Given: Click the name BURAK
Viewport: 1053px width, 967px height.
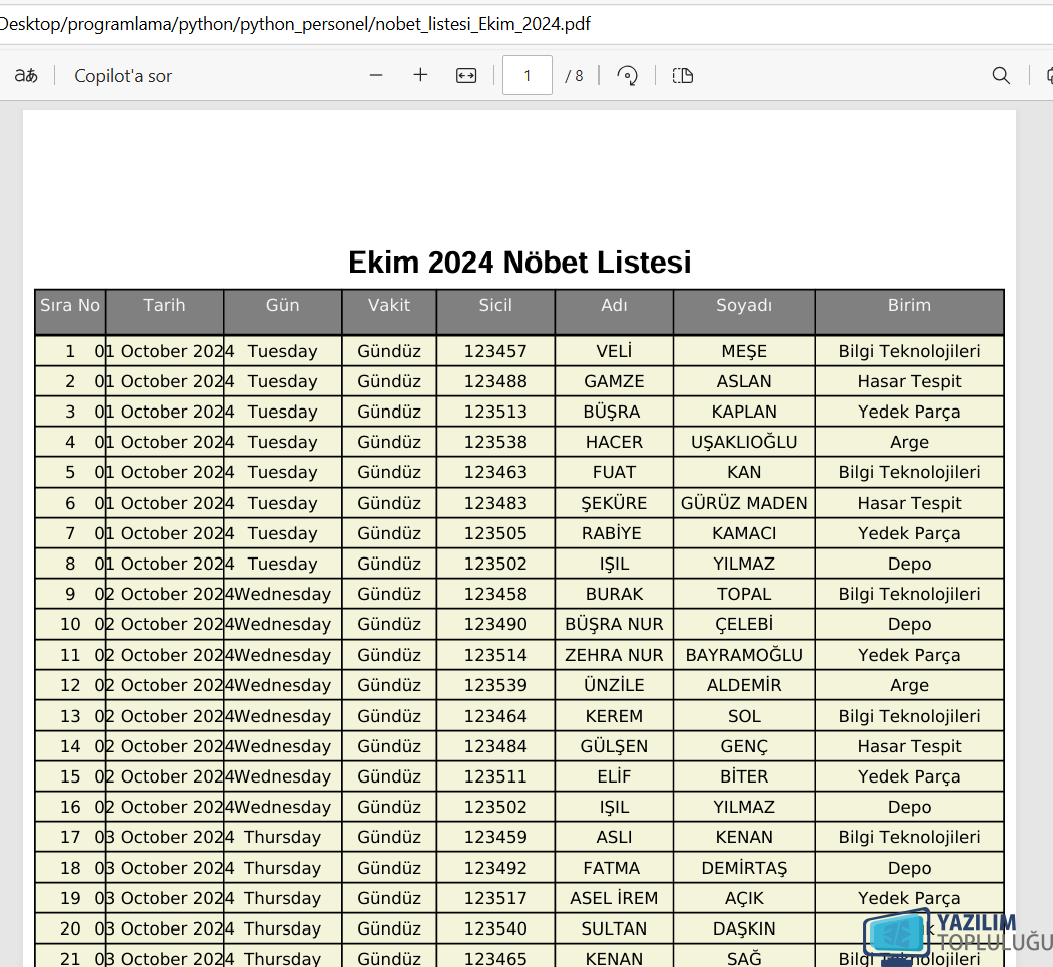Looking at the screenshot, I should pyautogui.click(x=614, y=594).
